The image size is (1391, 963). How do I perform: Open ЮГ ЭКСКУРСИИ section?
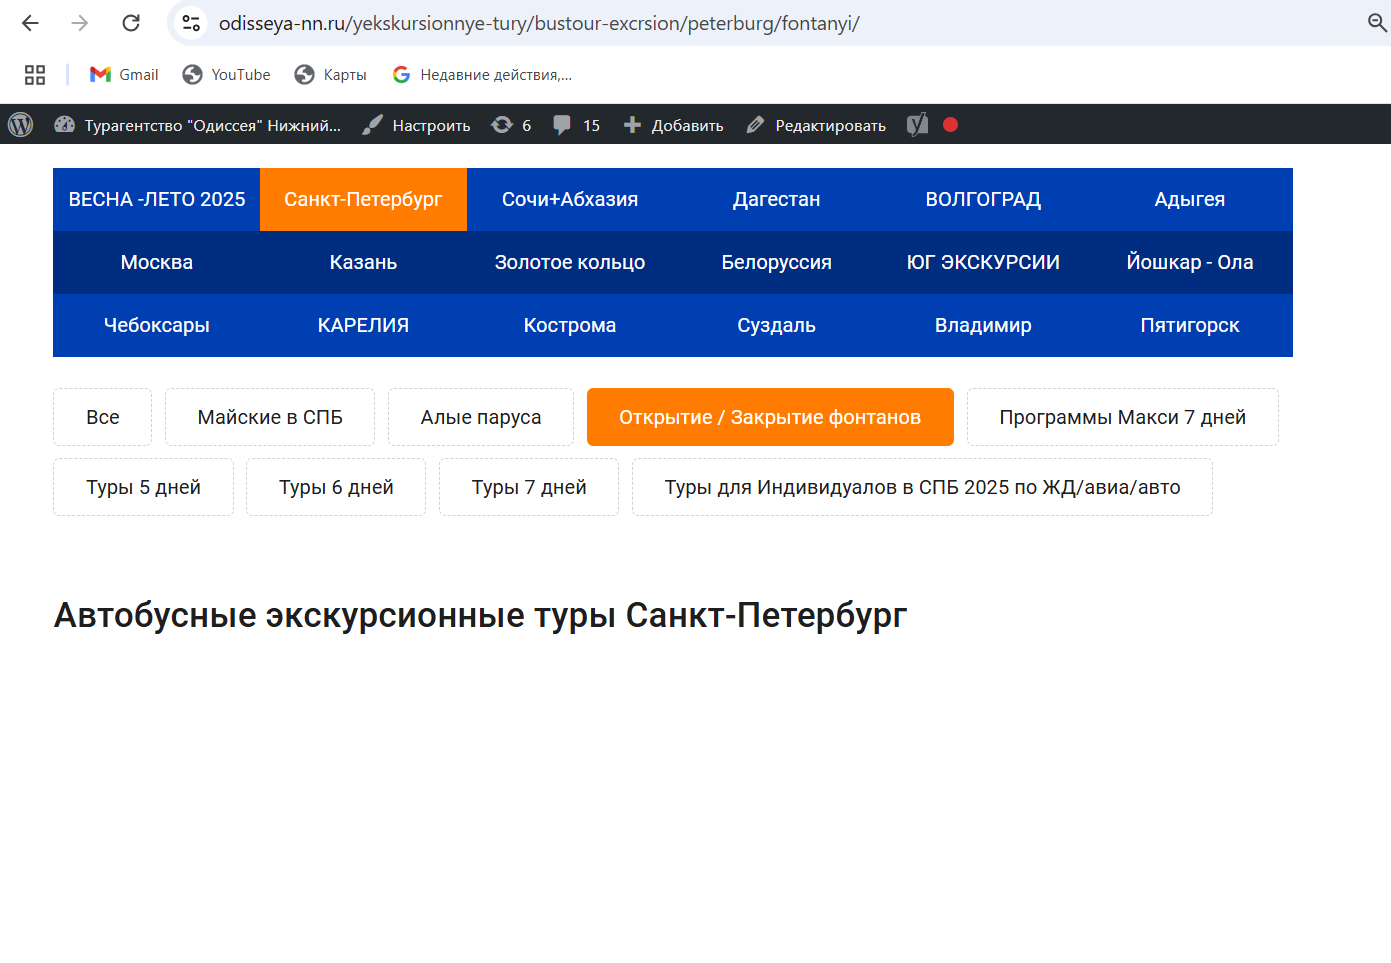983,263
